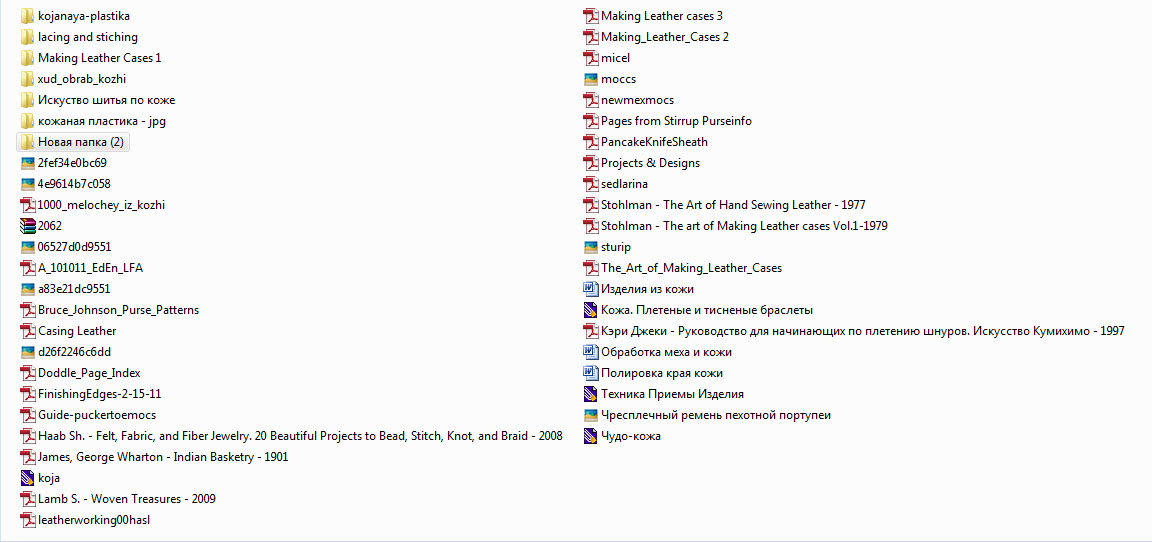This screenshot has width=1152, height=542.
Task: Click the PDF icon of PancakeKnifeSheath
Action: [x=590, y=142]
